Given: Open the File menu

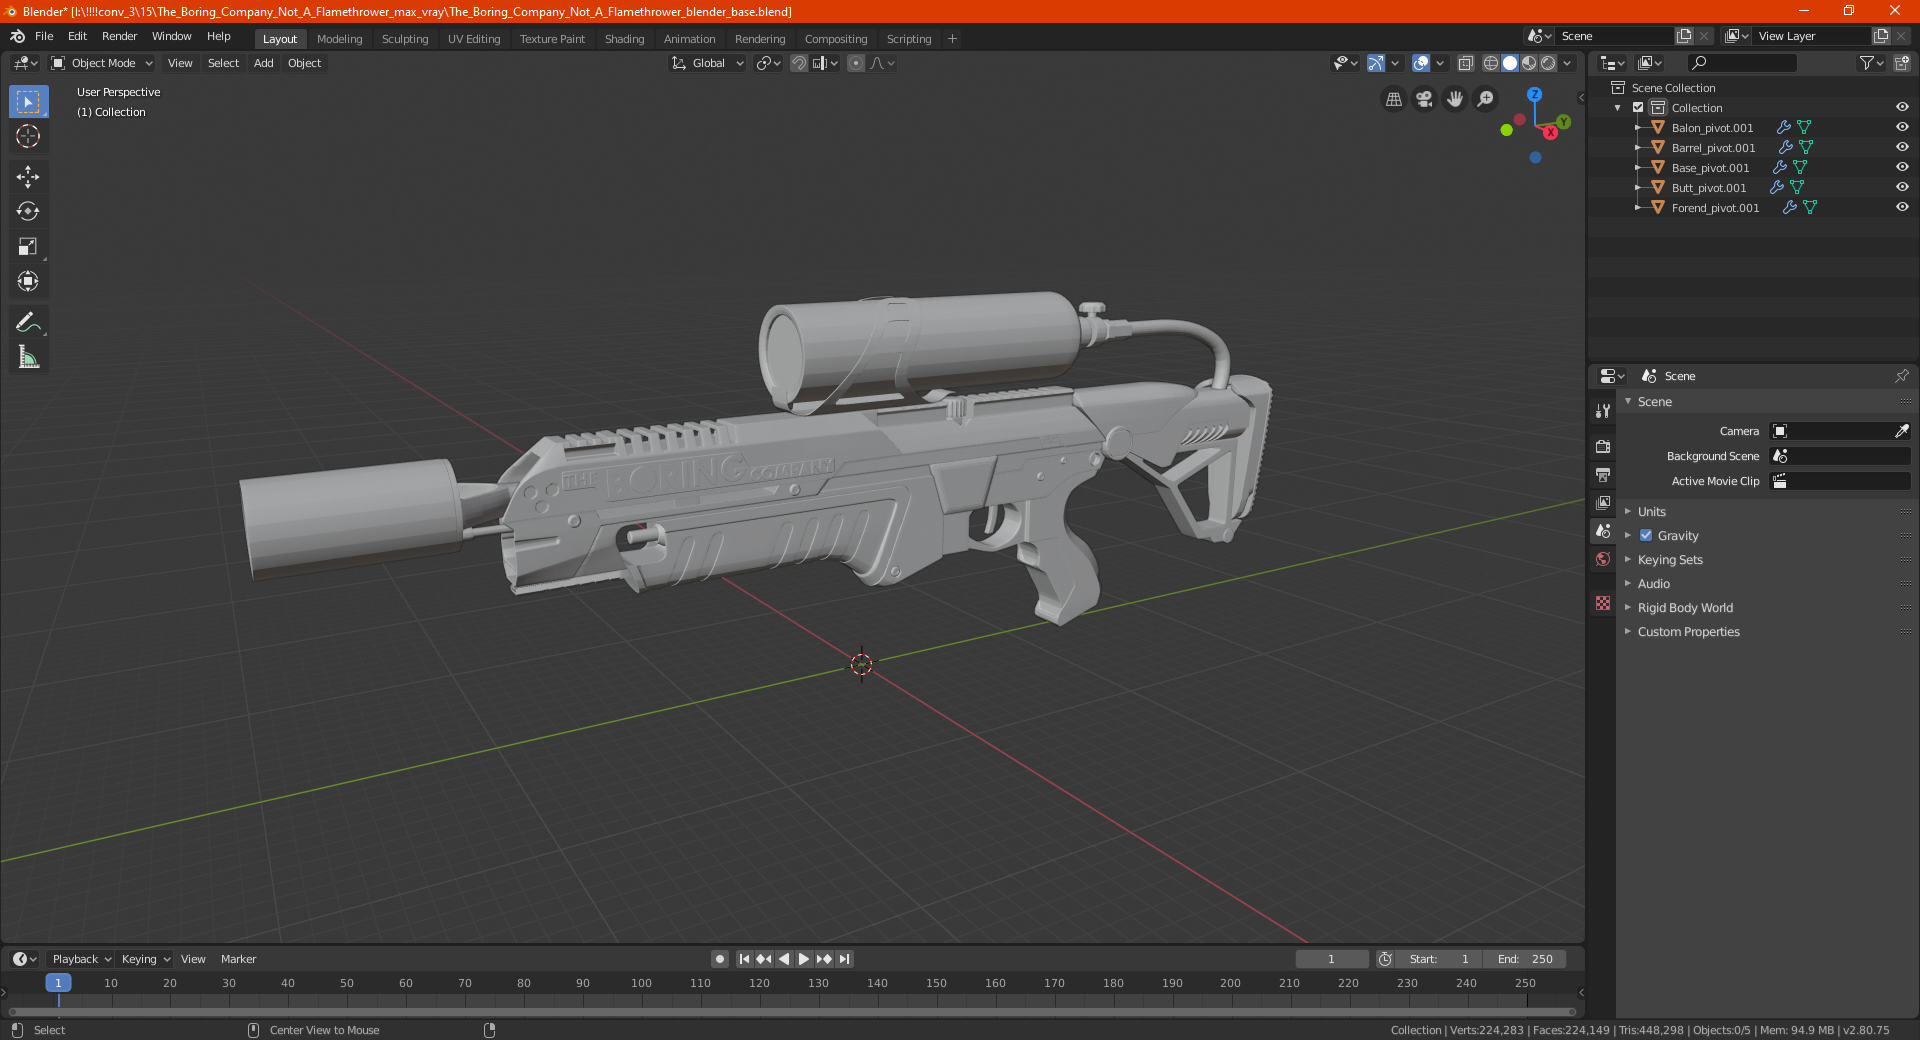Looking at the screenshot, I should (44, 36).
